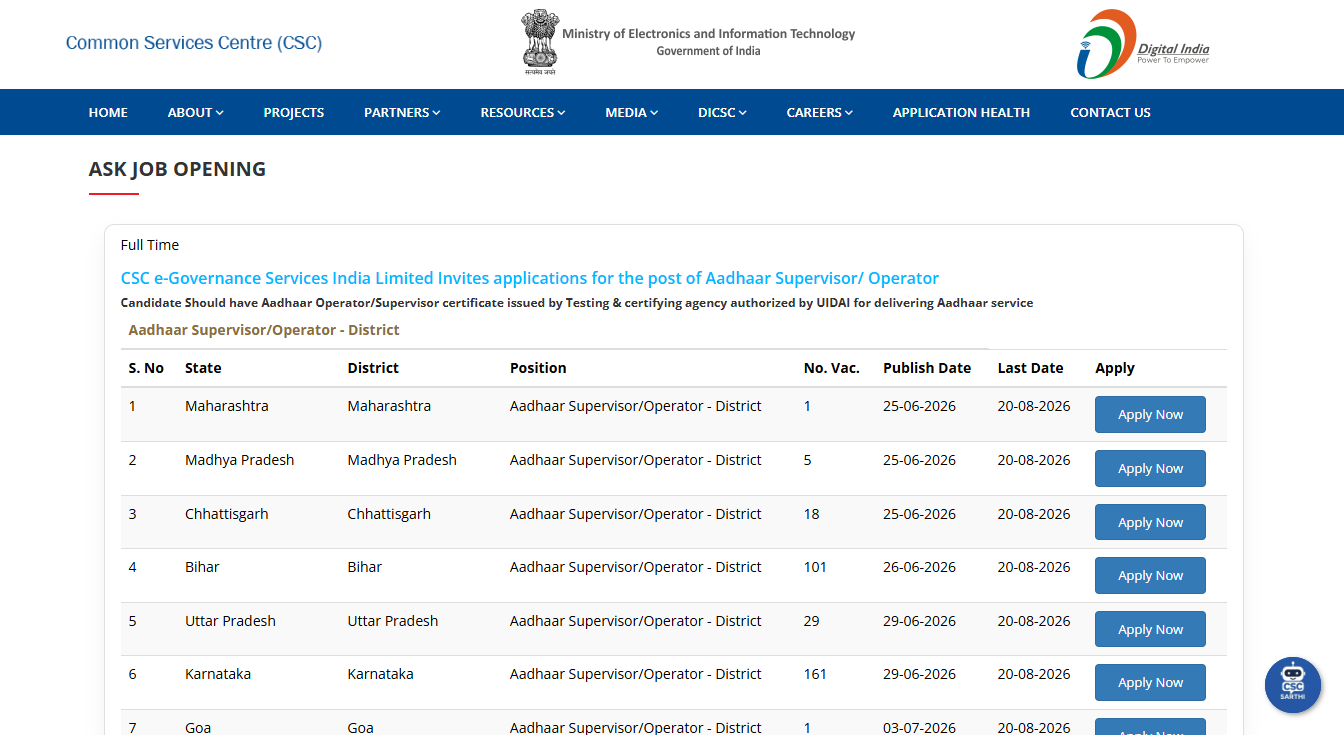Viewport: 1344px width, 735px height.
Task: Click the Position column header
Action: point(538,368)
